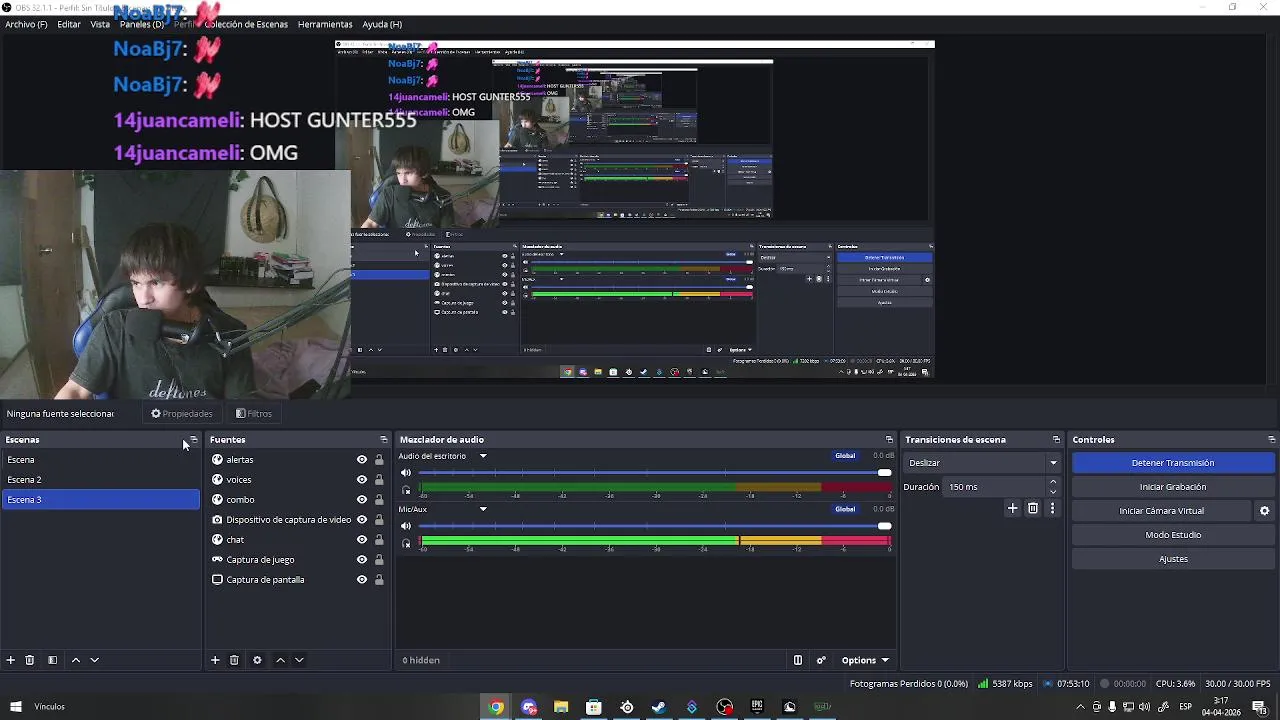This screenshot has width=1280, height=720.
Task: Hide the chat source
Action: (362, 540)
